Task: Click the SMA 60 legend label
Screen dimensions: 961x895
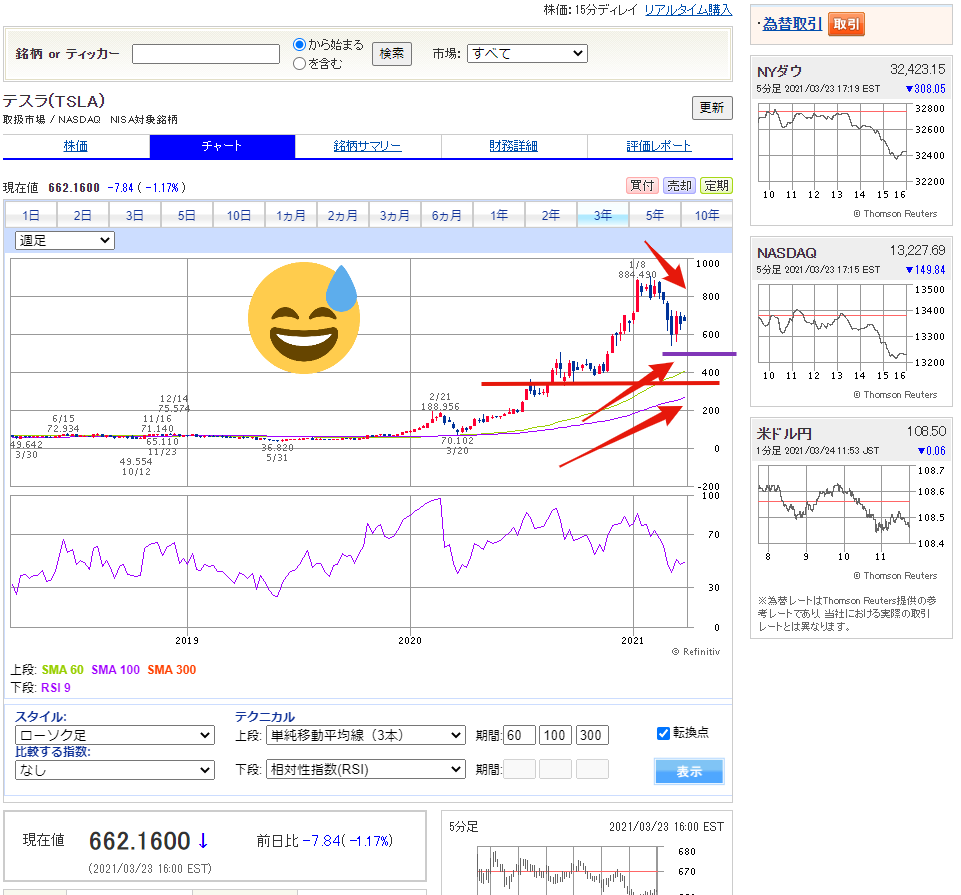Action: (63, 670)
